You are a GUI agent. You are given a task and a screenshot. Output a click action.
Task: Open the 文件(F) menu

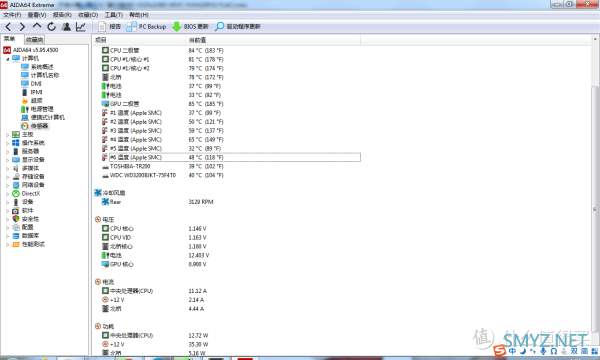coord(12,15)
